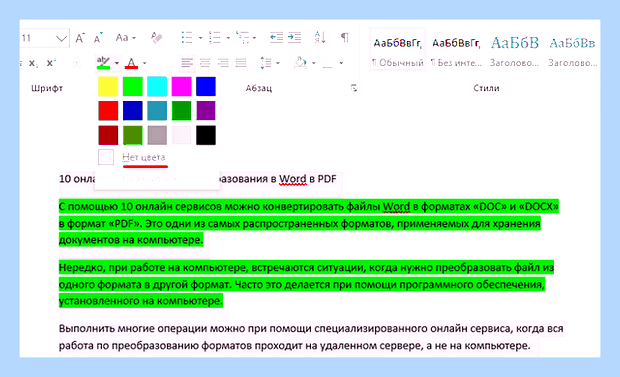
Task: Click the shading paint bucket icon
Action: coord(301,63)
